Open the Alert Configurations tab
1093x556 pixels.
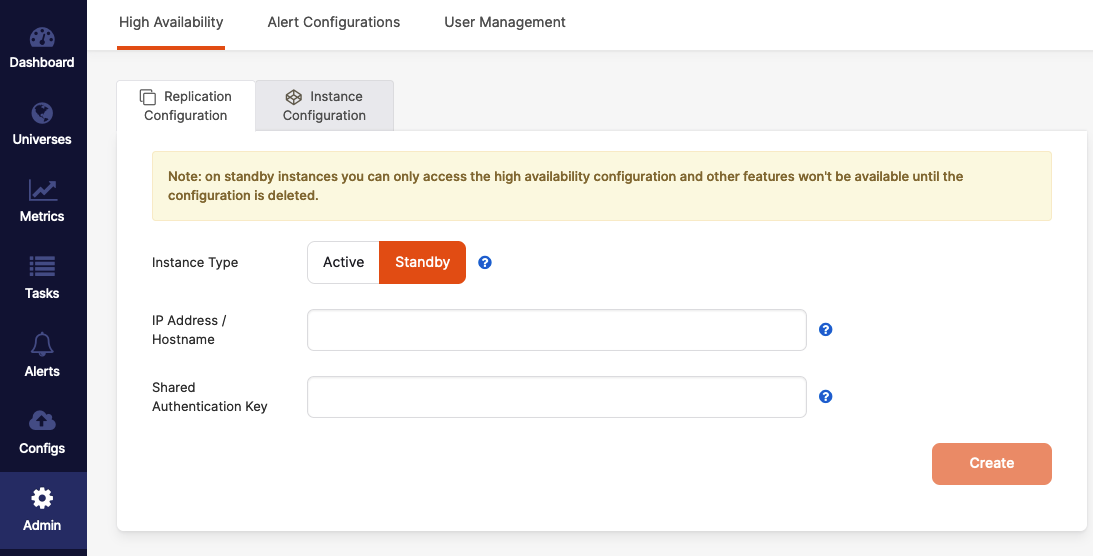[334, 22]
